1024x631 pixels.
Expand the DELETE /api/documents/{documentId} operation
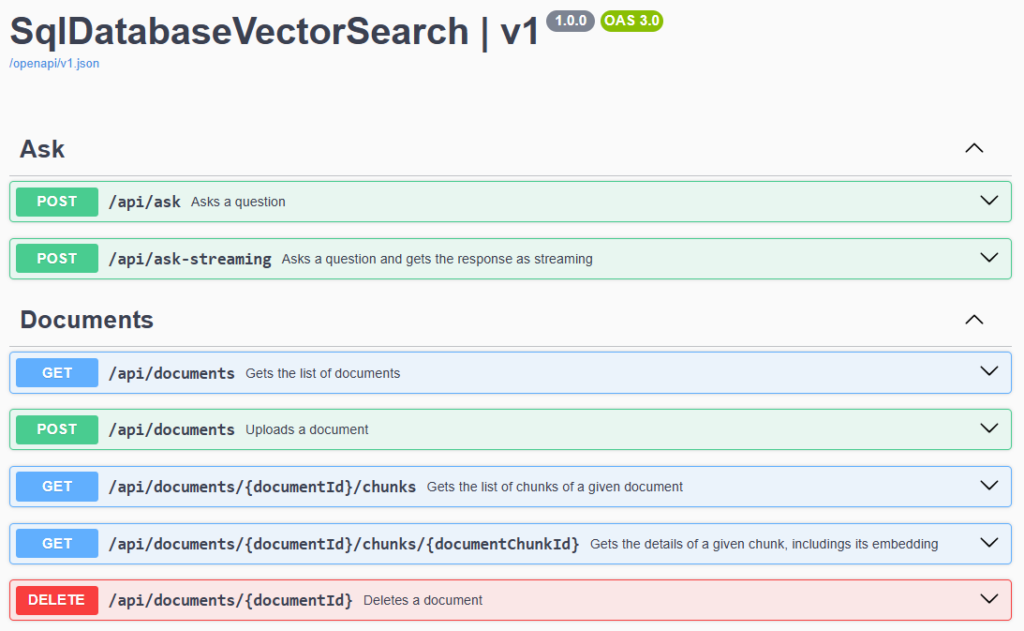point(989,600)
